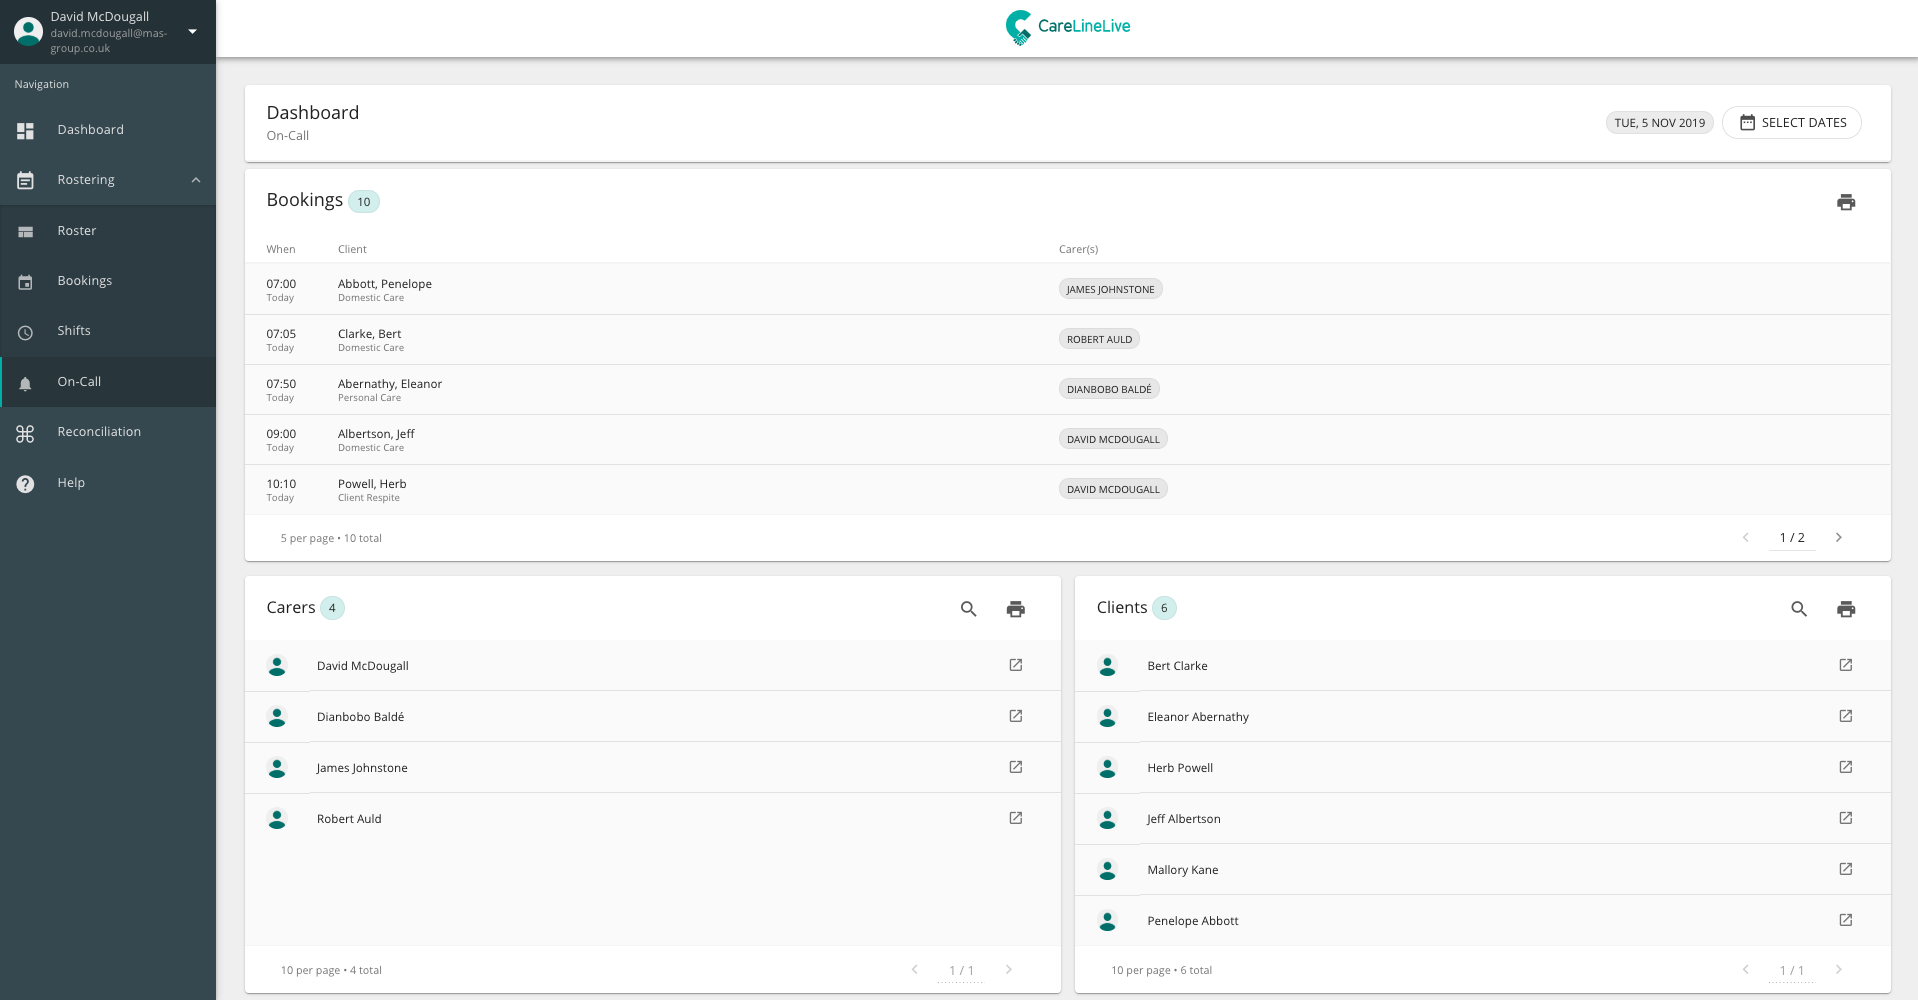Open the Reconciliation menu item
Viewport: 1918px width, 1000px height.
point(108,432)
